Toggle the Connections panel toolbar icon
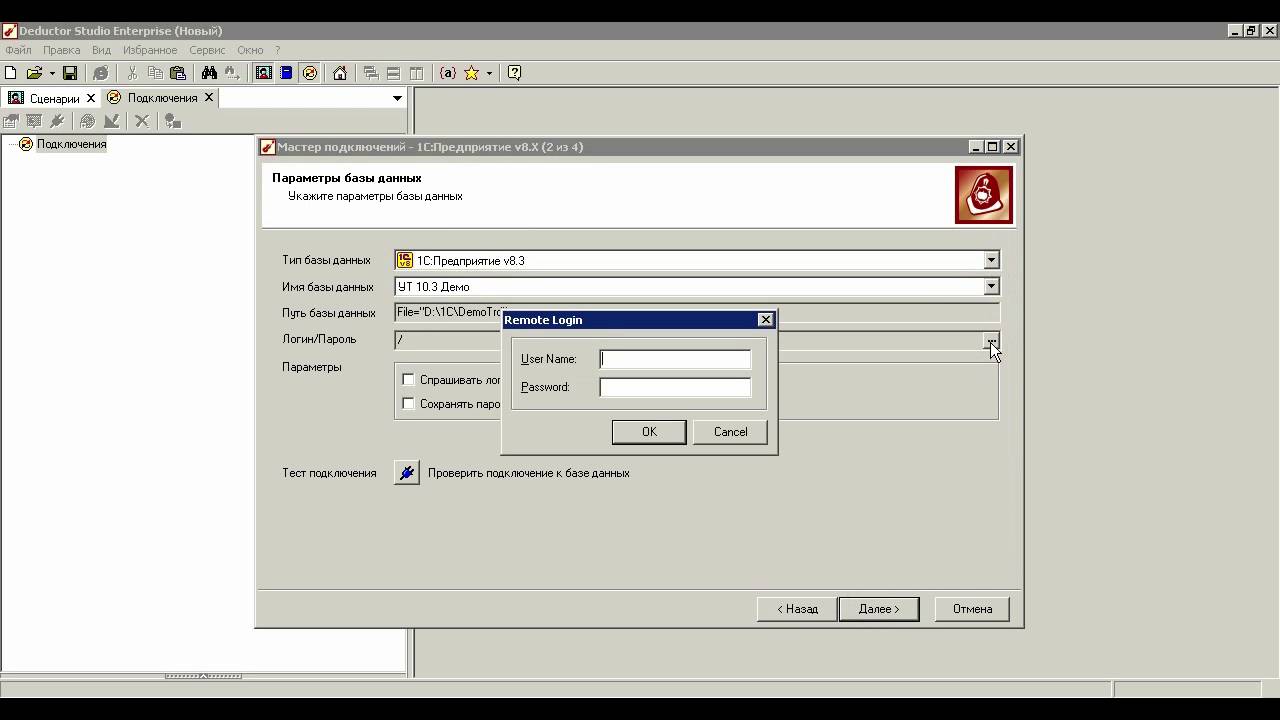Image resolution: width=1280 pixels, height=720 pixels. pos(310,73)
